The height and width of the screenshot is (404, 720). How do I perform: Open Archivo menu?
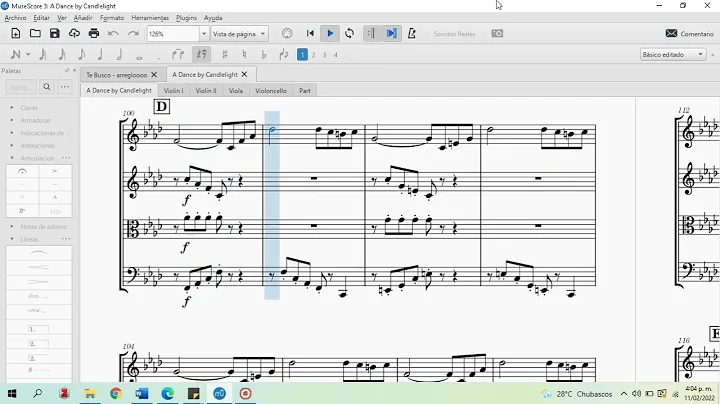[15, 18]
